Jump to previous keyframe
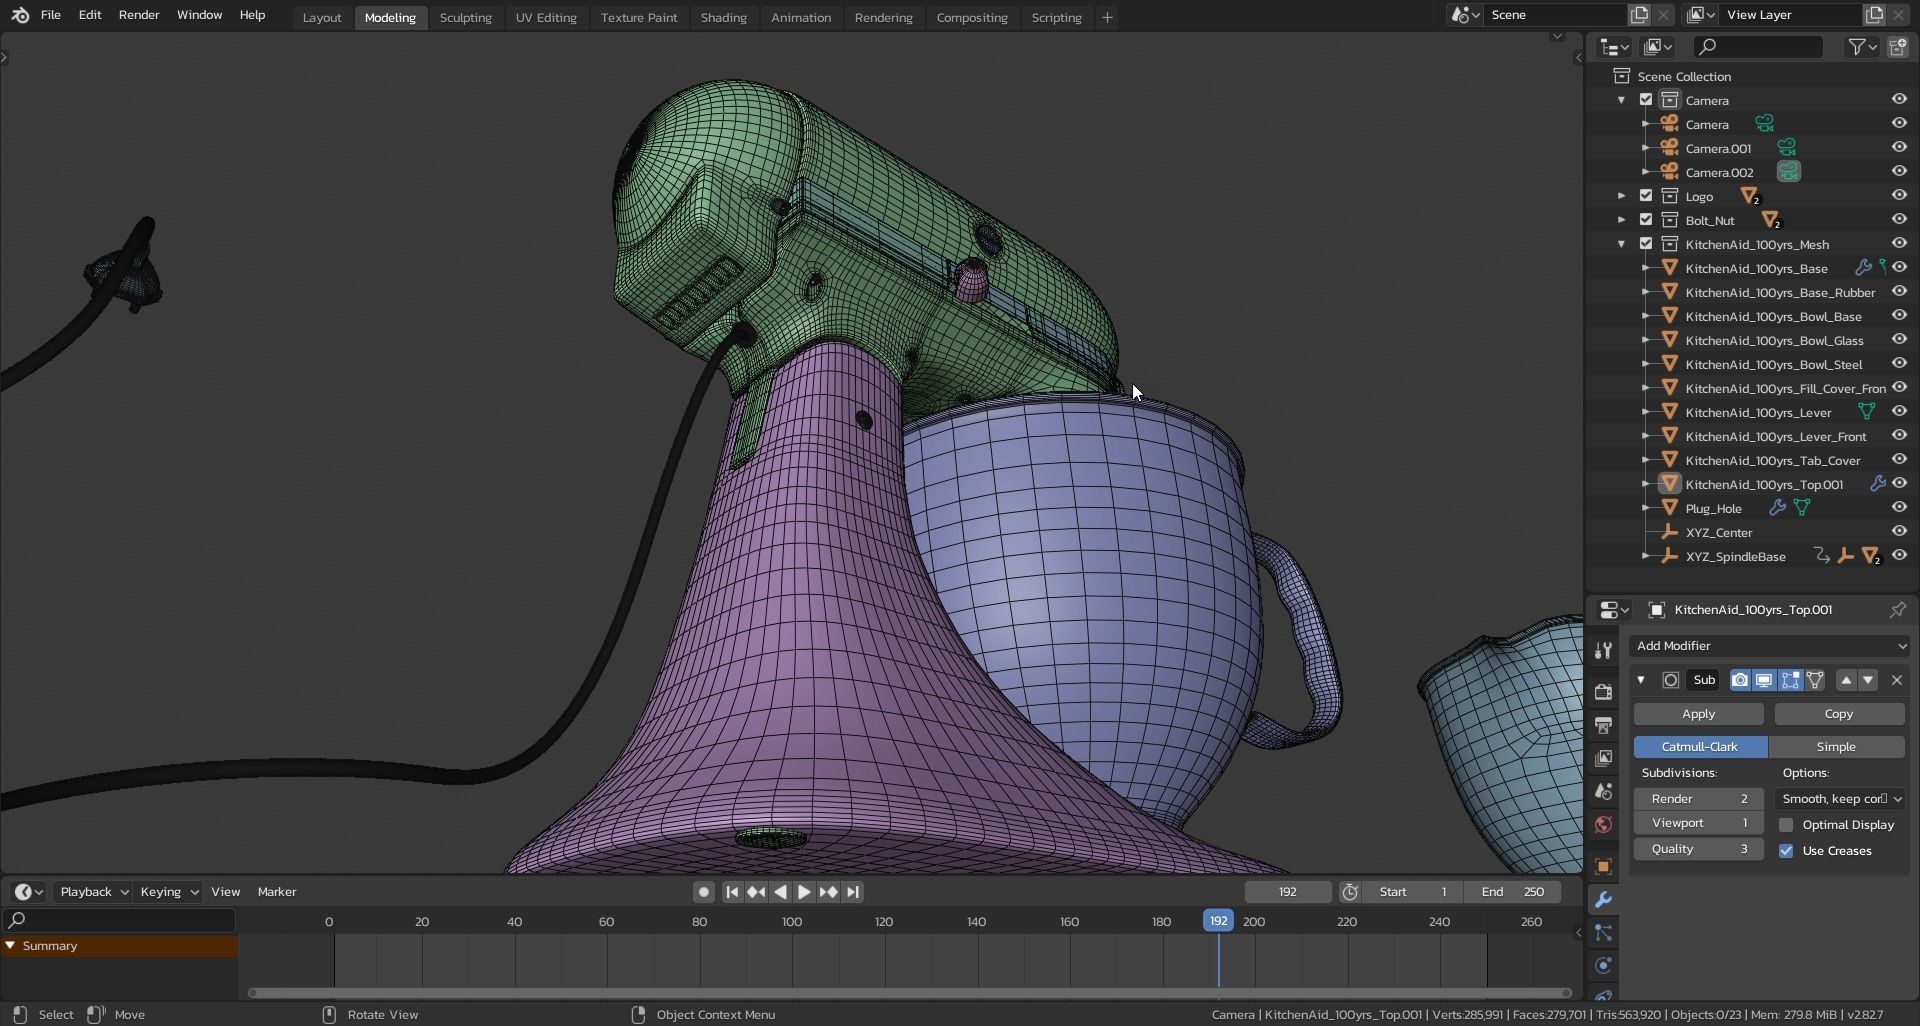 pyautogui.click(x=756, y=892)
